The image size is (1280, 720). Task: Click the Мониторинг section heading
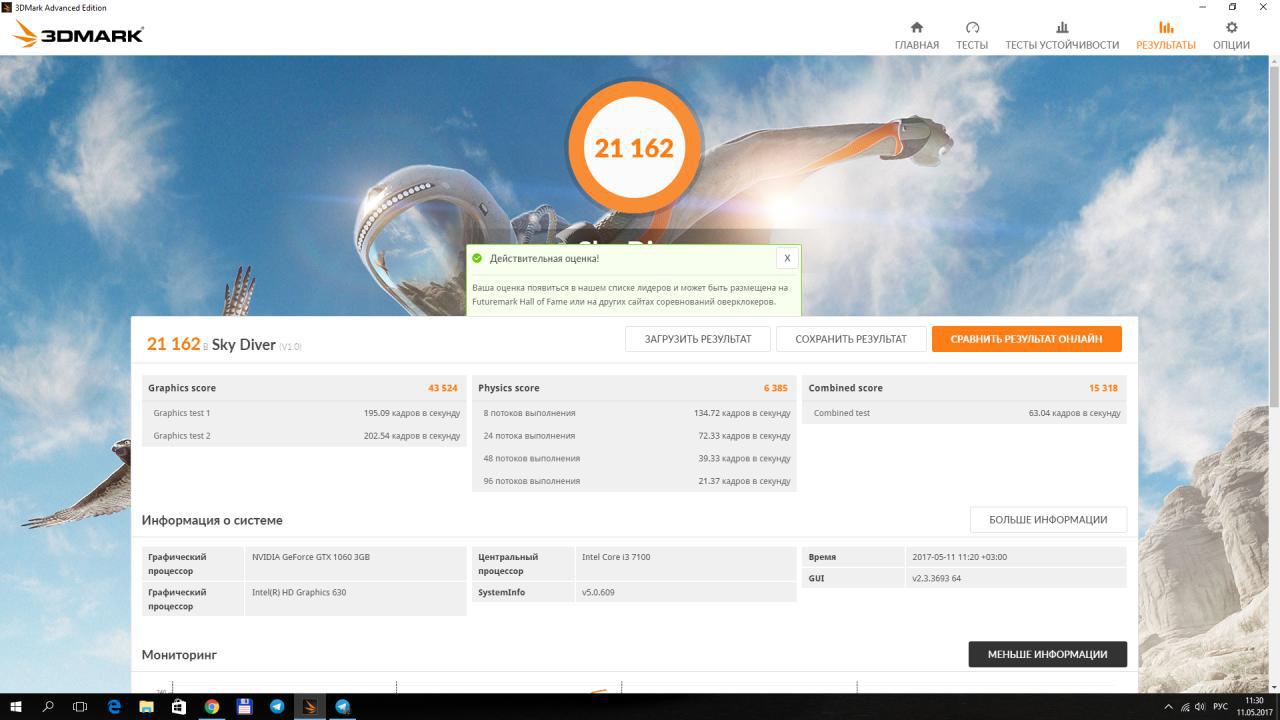coord(179,655)
